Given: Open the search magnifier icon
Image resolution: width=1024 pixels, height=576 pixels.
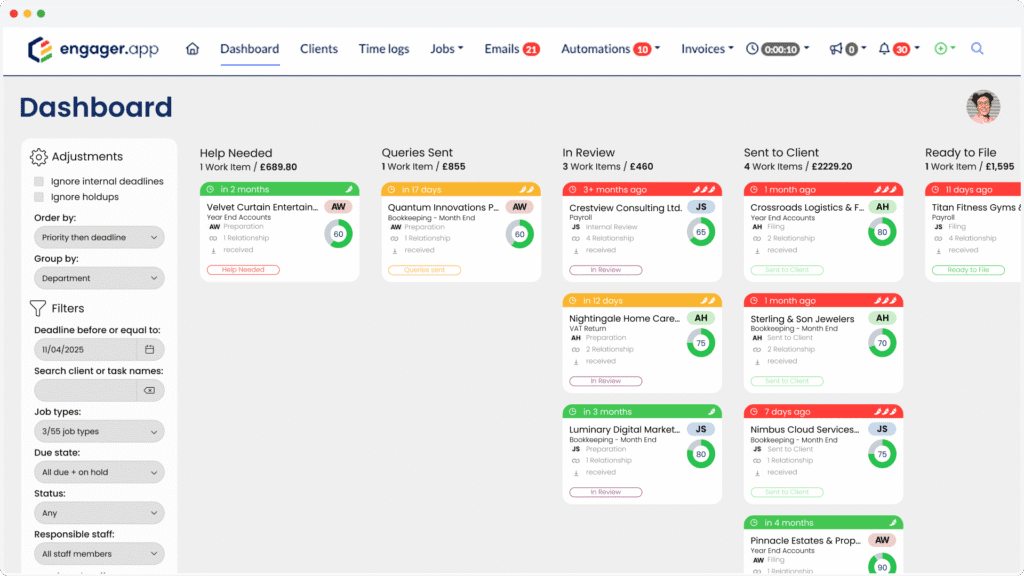Looking at the screenshot, I should click(x=977, y=49).
